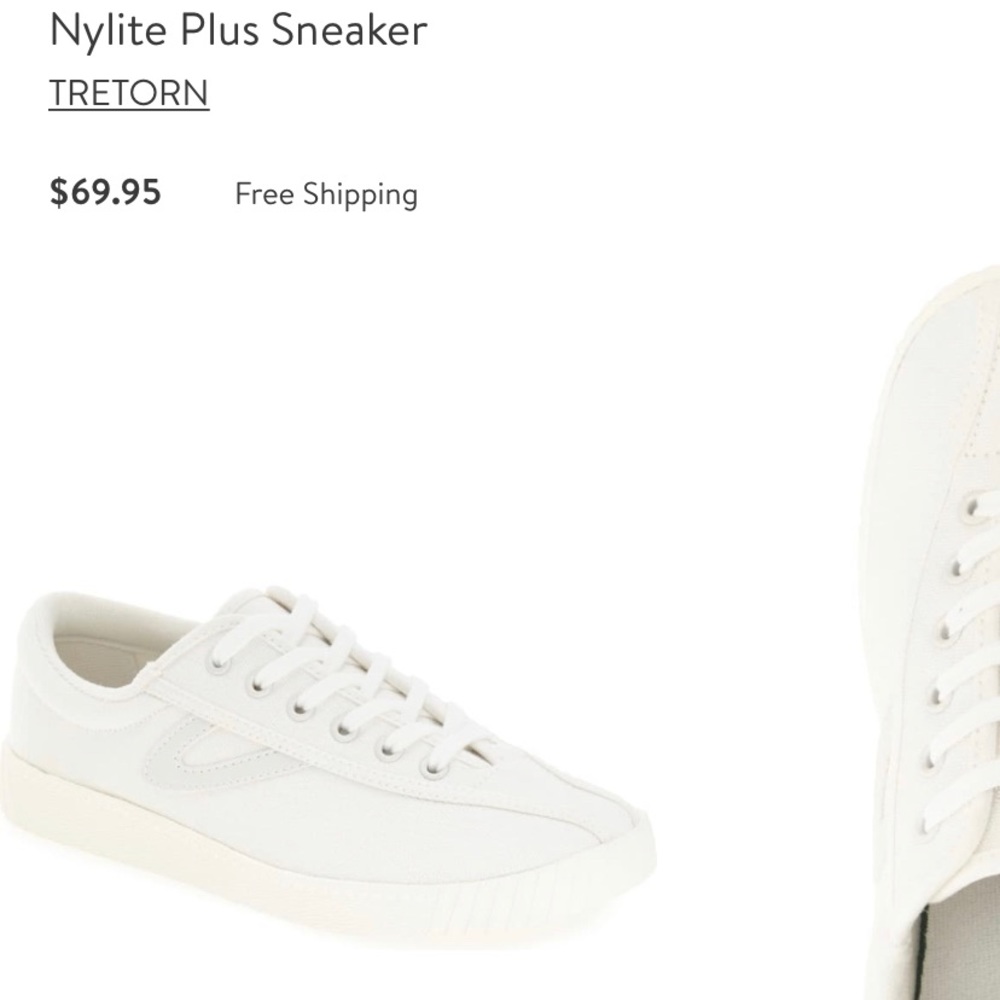The width and height of the screenshot is (1000, 1000).
Task: Open the TRETORN brand link
Action: click(x=129, y=93)
